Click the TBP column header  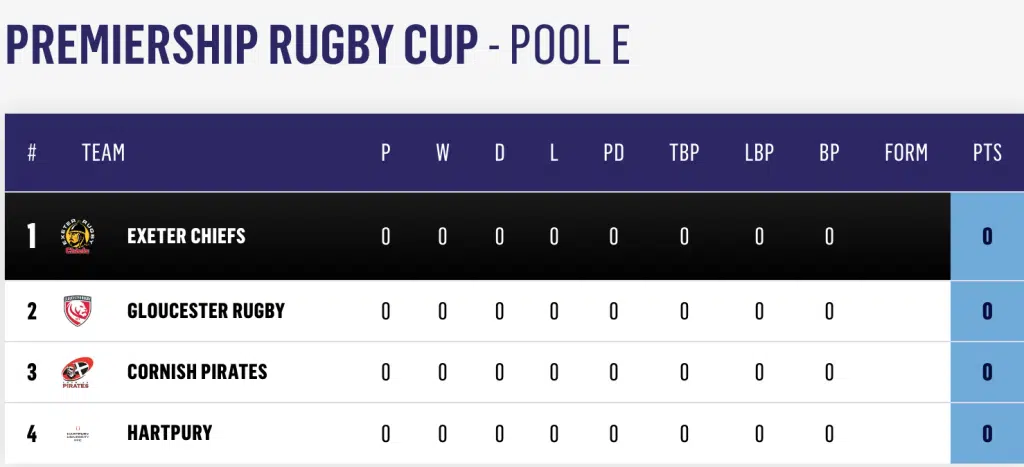click(684, 153)
